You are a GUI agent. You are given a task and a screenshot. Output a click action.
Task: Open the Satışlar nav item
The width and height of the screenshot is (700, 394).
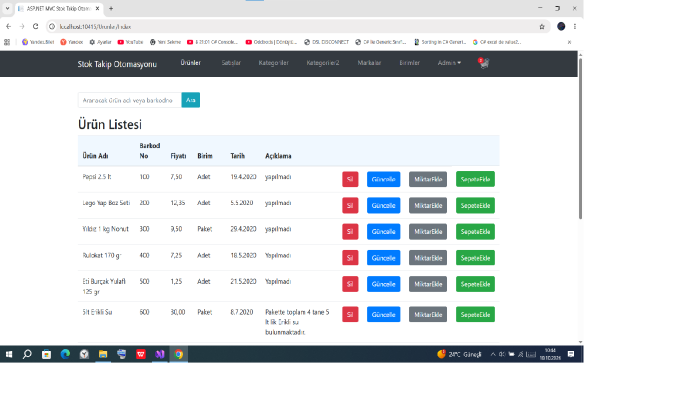(x=231, y=63)
